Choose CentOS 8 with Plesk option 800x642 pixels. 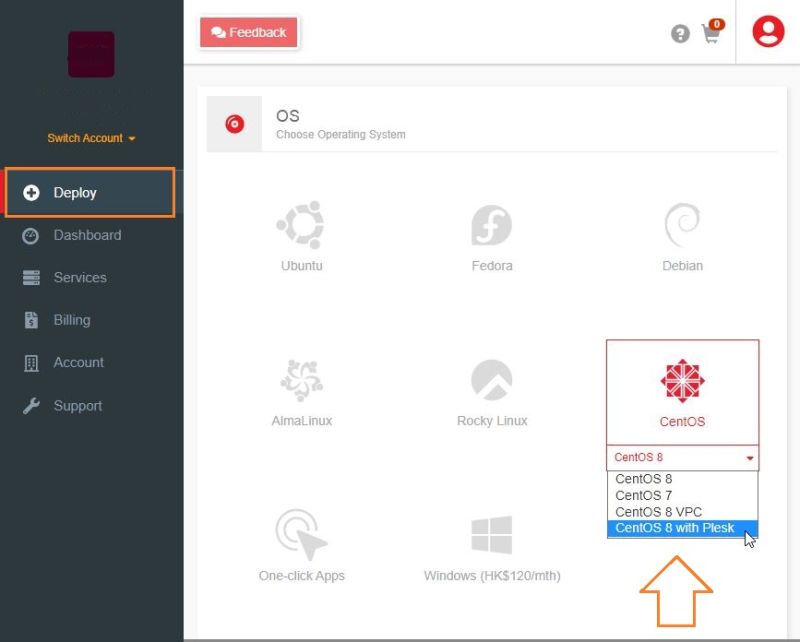[682, 528]
